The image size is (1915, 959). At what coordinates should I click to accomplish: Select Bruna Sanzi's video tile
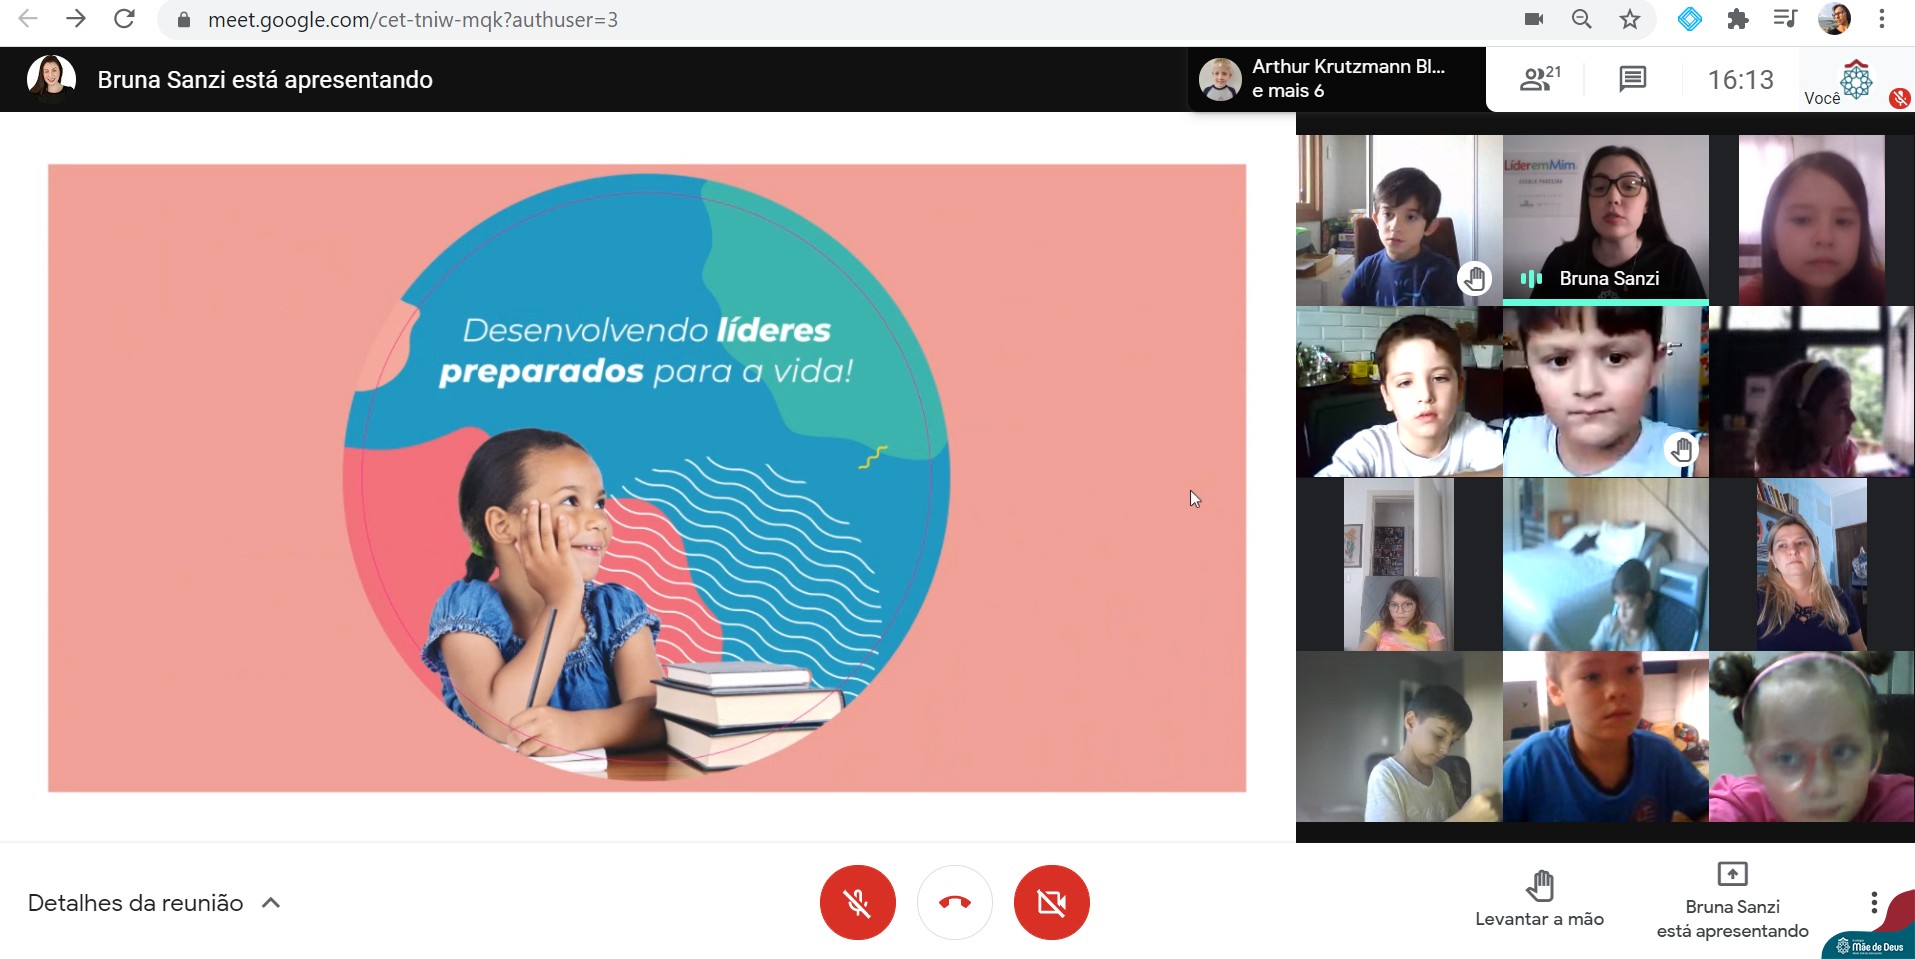(x=1605, y=219)
